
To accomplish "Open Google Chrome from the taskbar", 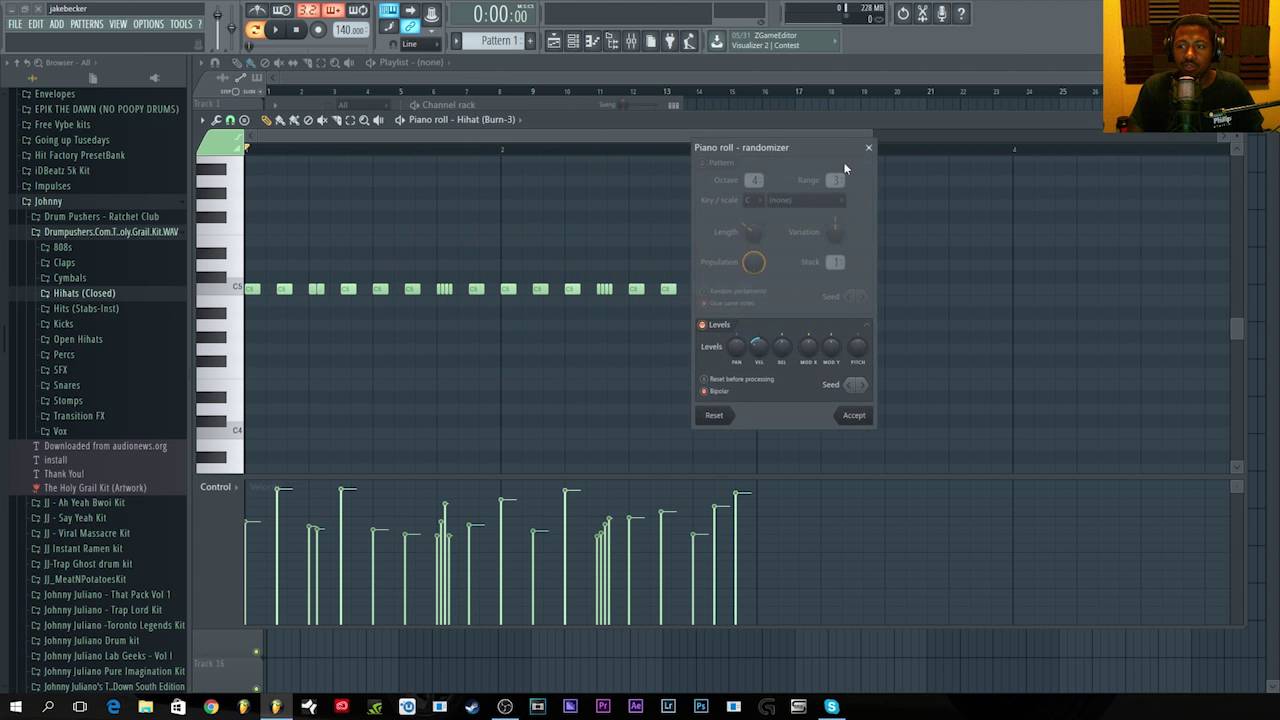I will [x=211, y=707].
